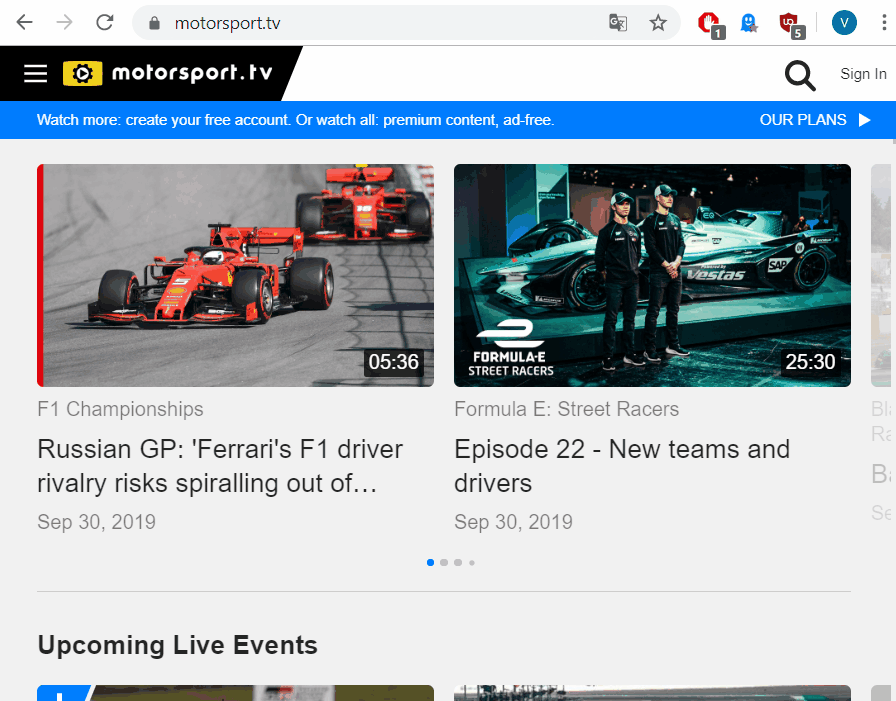Open the hamburger navigation menu
The width and height of the screenshot is (896, 701).
point(35,73)
